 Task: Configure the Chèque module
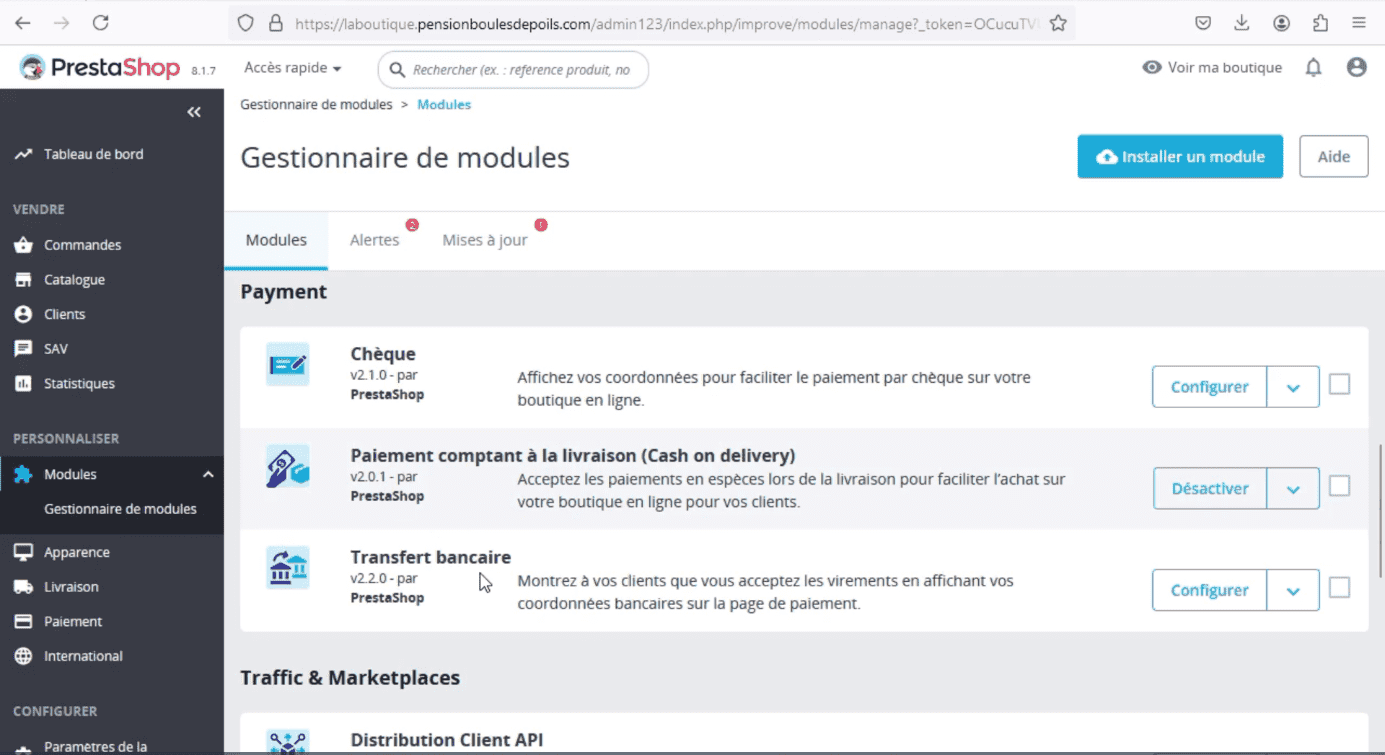[x=1209, y=387]
